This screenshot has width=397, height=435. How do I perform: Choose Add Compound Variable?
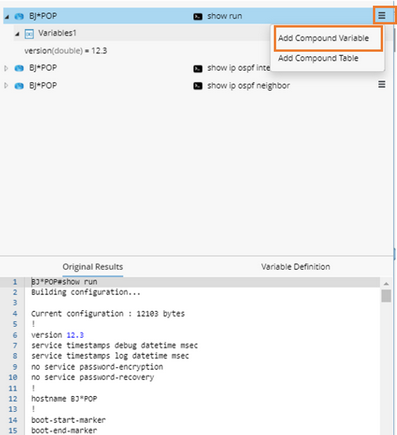323,38
